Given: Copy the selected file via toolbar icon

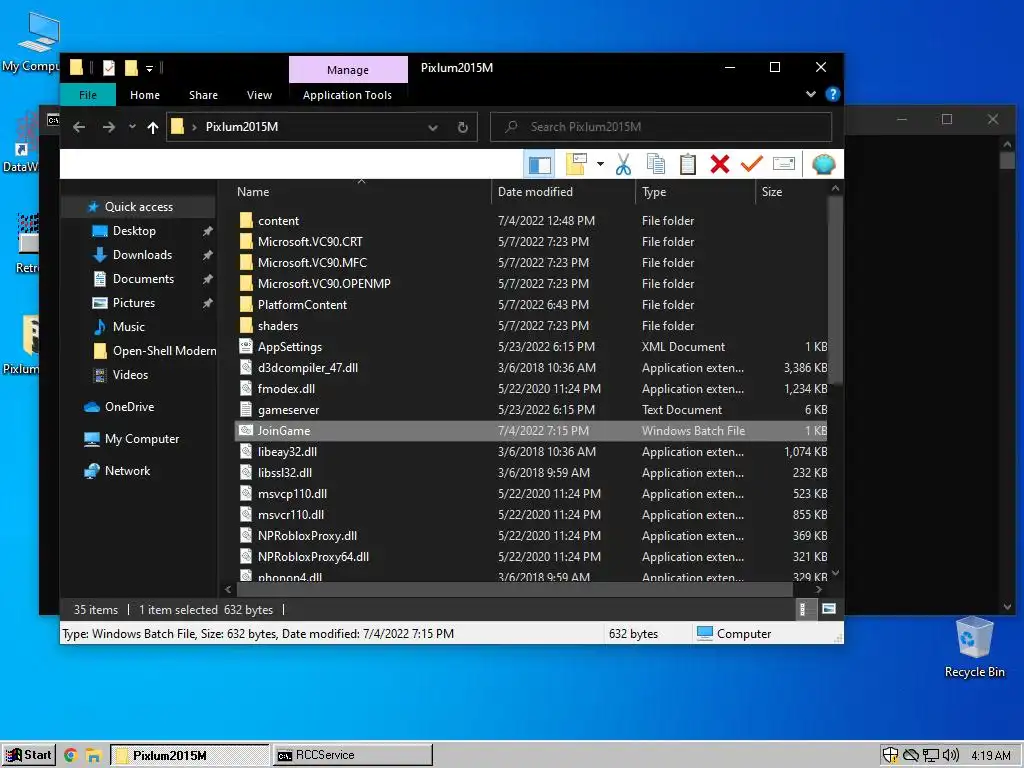Looking at the screenshot, I should [656, 165].
